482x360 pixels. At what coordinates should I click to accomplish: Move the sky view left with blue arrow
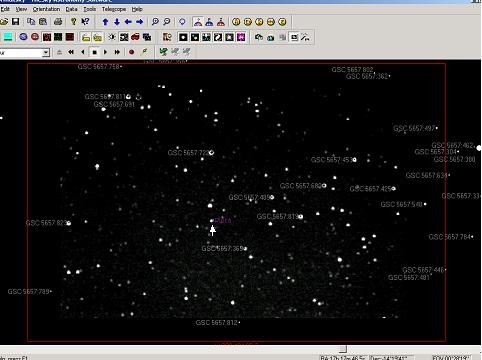(x=128, y=22)
